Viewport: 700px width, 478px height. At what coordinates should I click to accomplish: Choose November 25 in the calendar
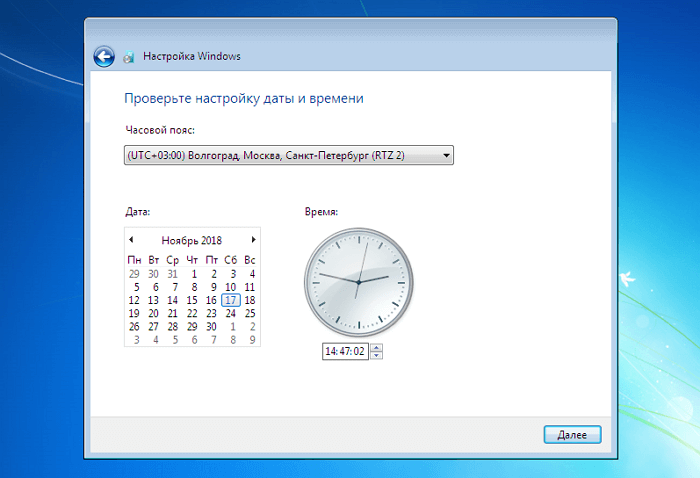[251, 313]
